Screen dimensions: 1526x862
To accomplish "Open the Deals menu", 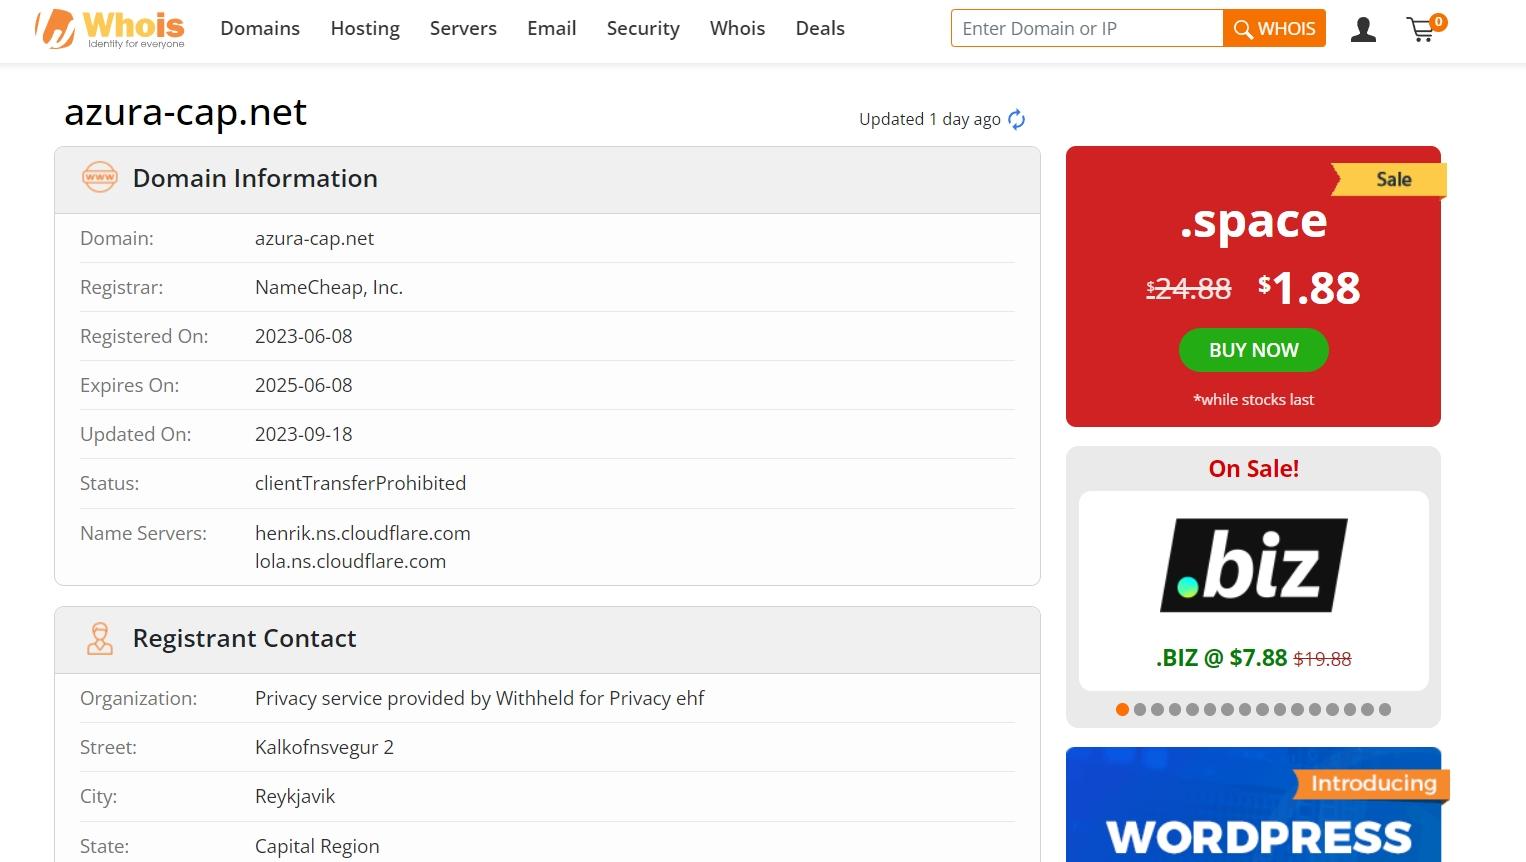I will [x=820, y=29].
